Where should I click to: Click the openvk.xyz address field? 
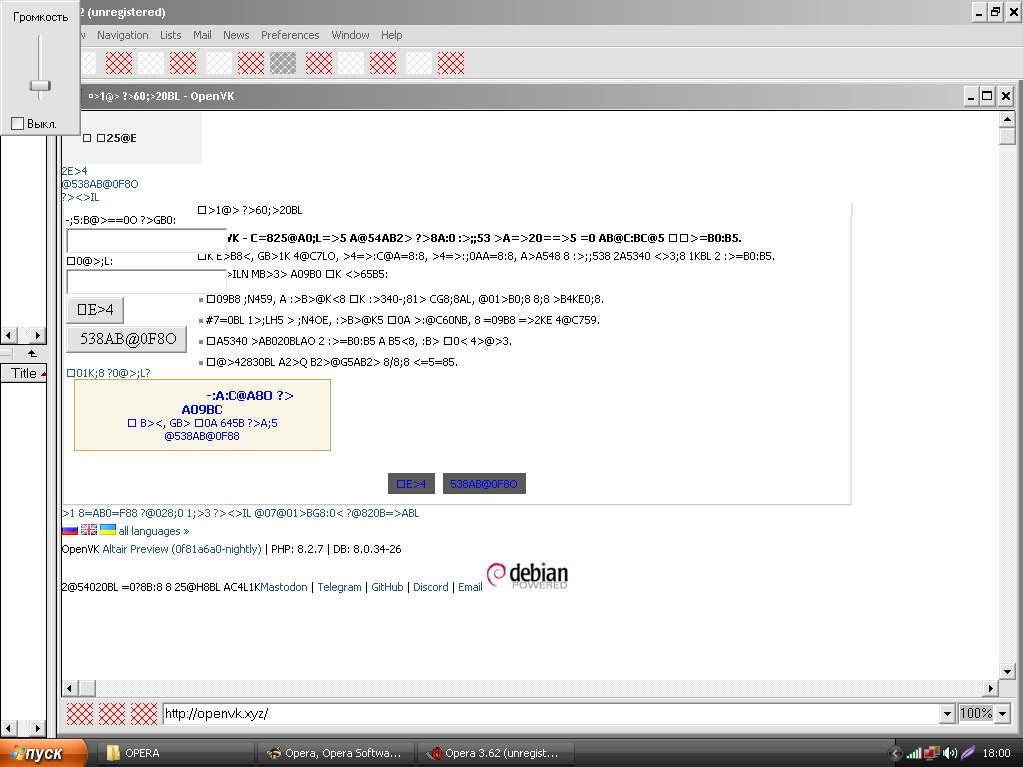coord(551,714)
